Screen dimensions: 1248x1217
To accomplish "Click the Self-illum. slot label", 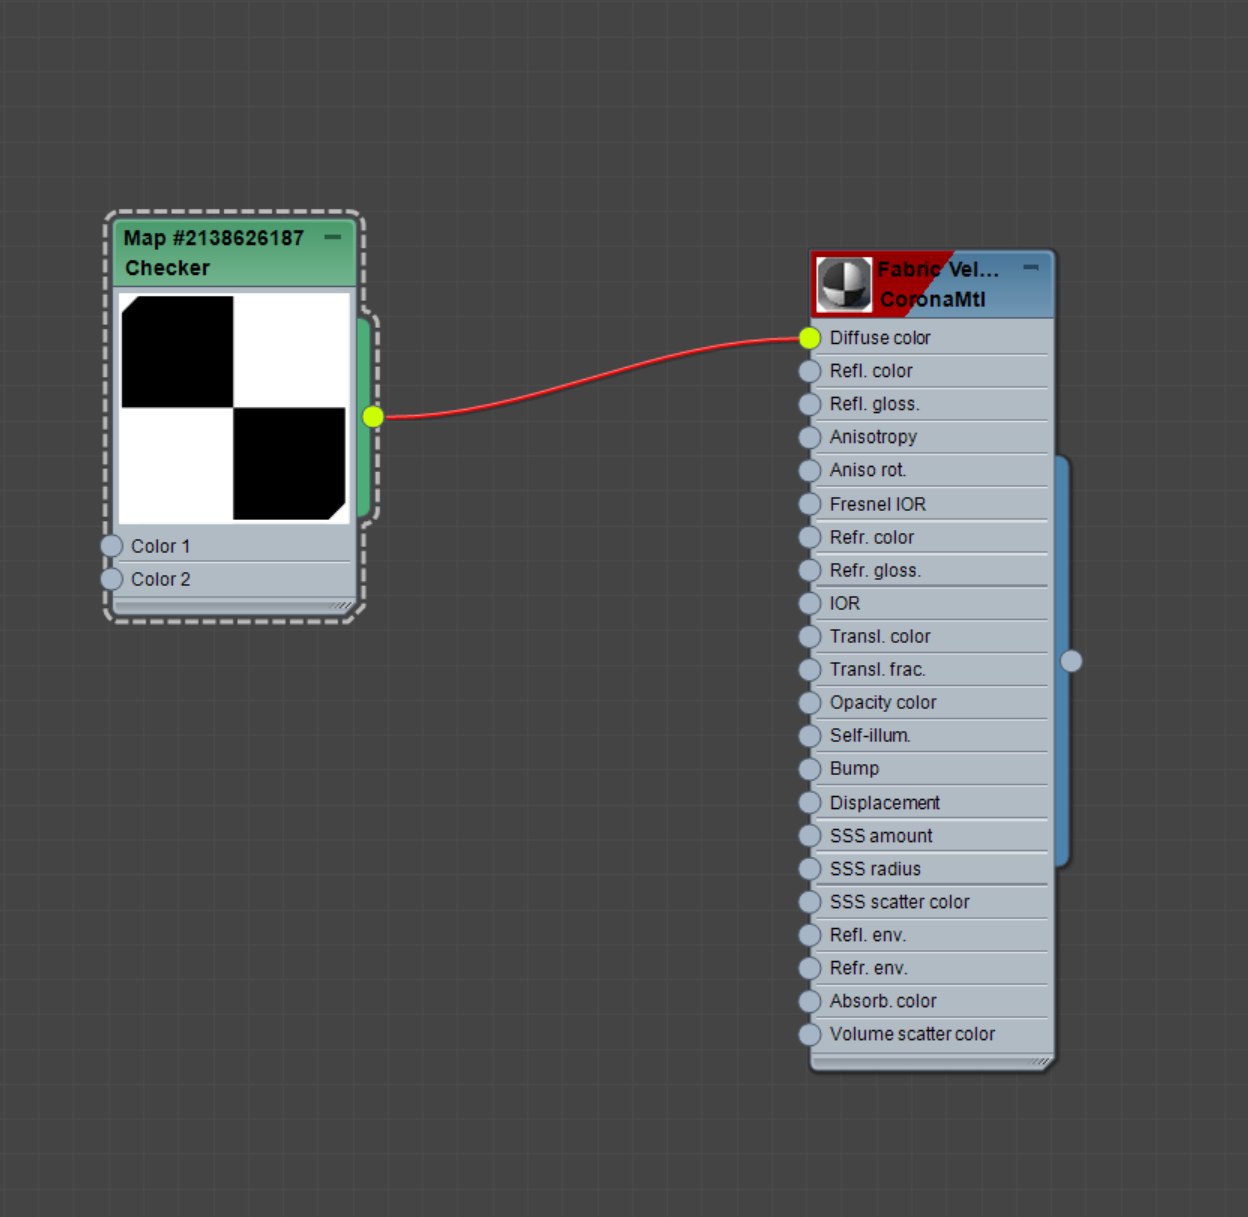I will pyautogui.click(x=870, y=735).
